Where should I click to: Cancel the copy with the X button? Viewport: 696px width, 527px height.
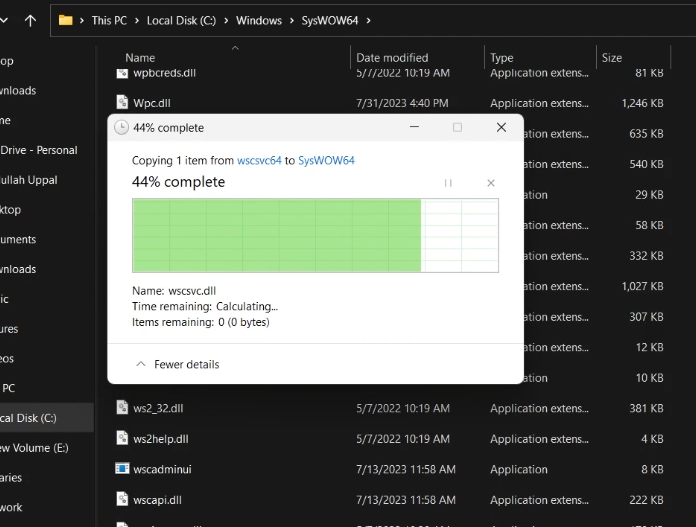(x=490, y=183)
